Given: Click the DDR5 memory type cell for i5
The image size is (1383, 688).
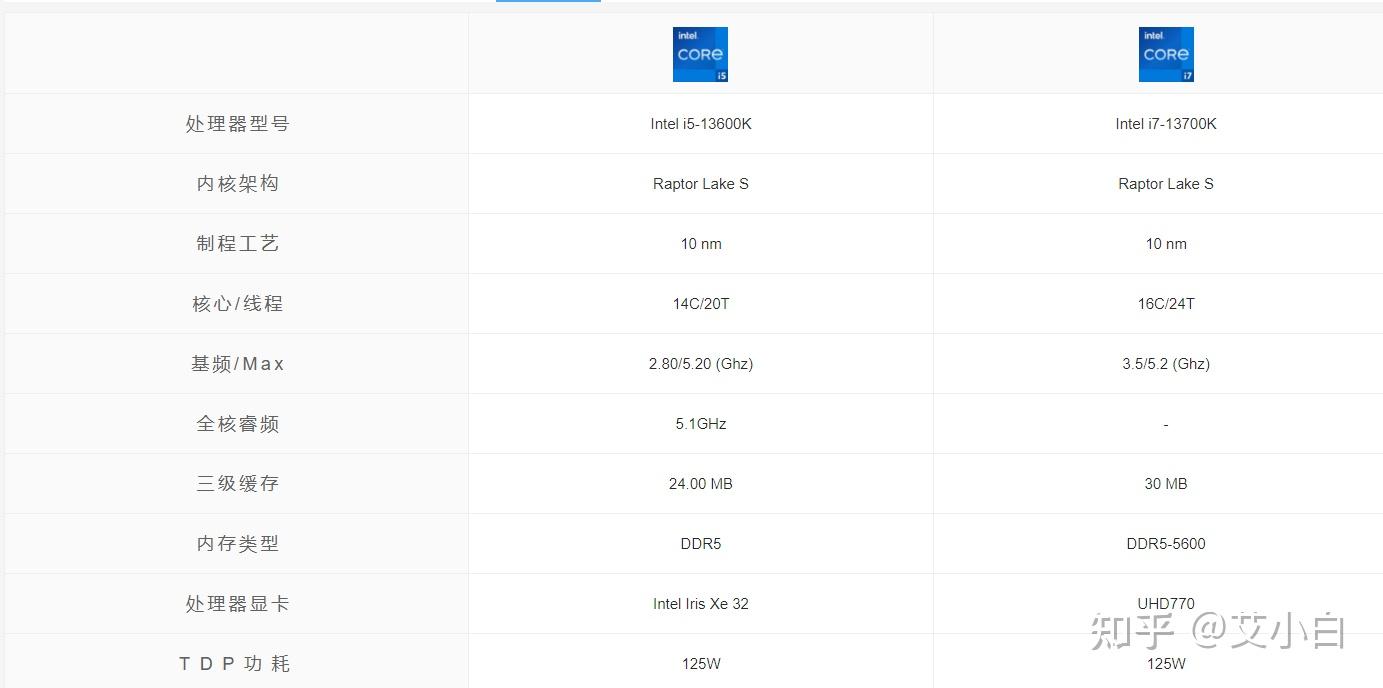Looking at the screenshot, I should (701, 544).
